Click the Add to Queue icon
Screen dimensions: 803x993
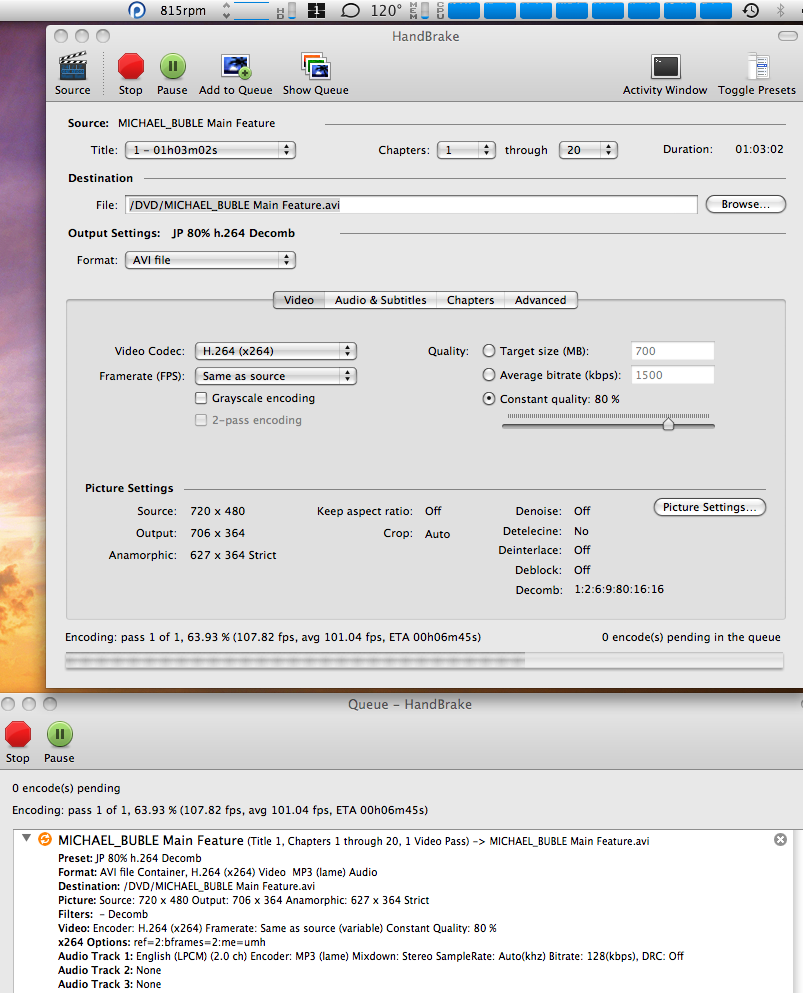coord(236,66)
